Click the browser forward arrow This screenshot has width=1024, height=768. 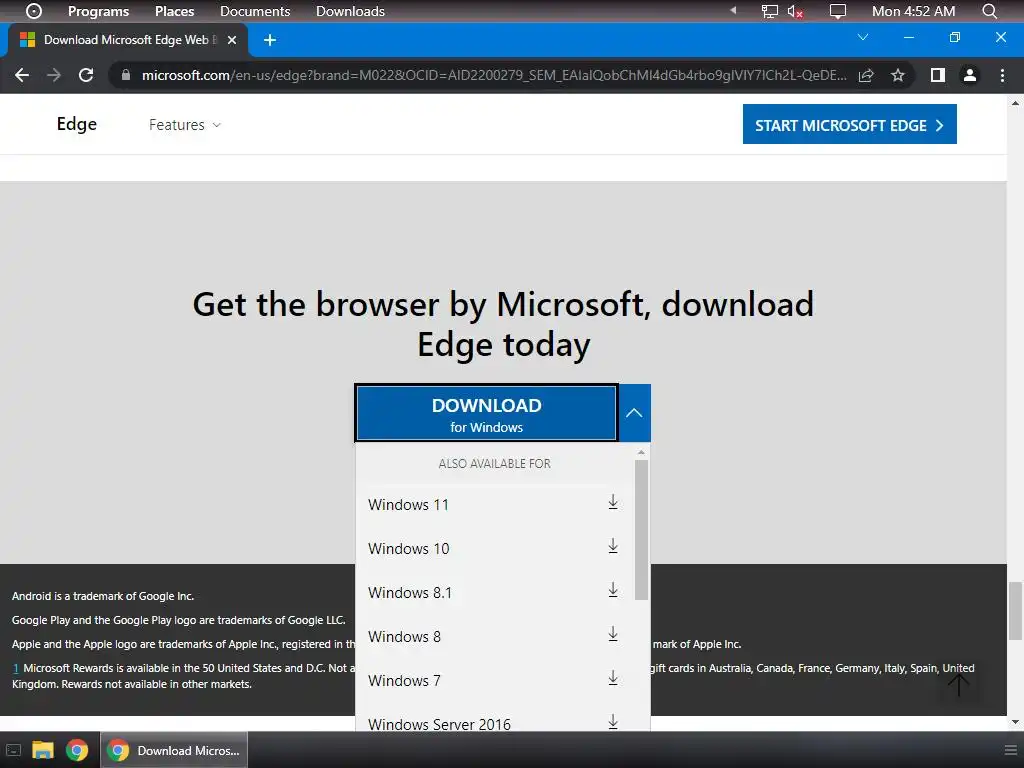[54, 75]
